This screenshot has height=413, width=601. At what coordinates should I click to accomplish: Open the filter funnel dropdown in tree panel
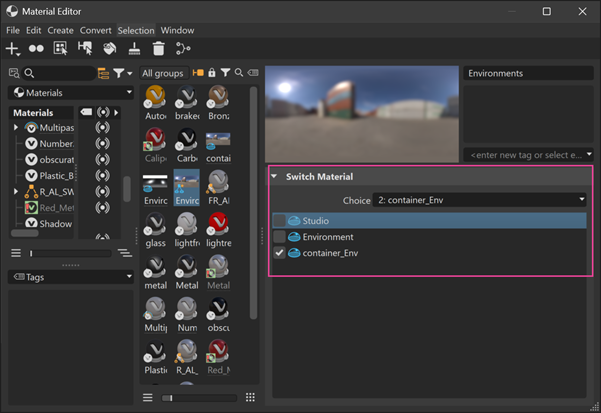click(123, 73)
